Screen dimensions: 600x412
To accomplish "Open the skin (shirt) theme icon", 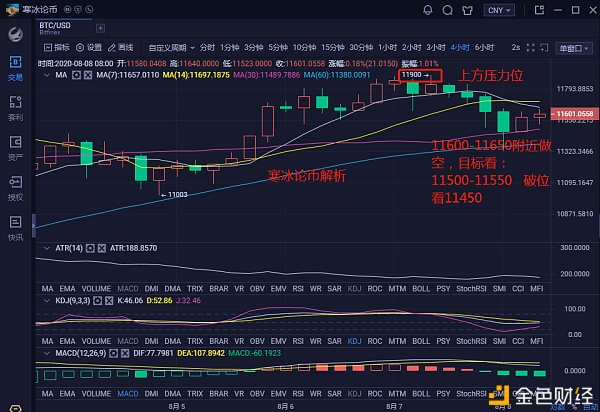I will 468,10.
